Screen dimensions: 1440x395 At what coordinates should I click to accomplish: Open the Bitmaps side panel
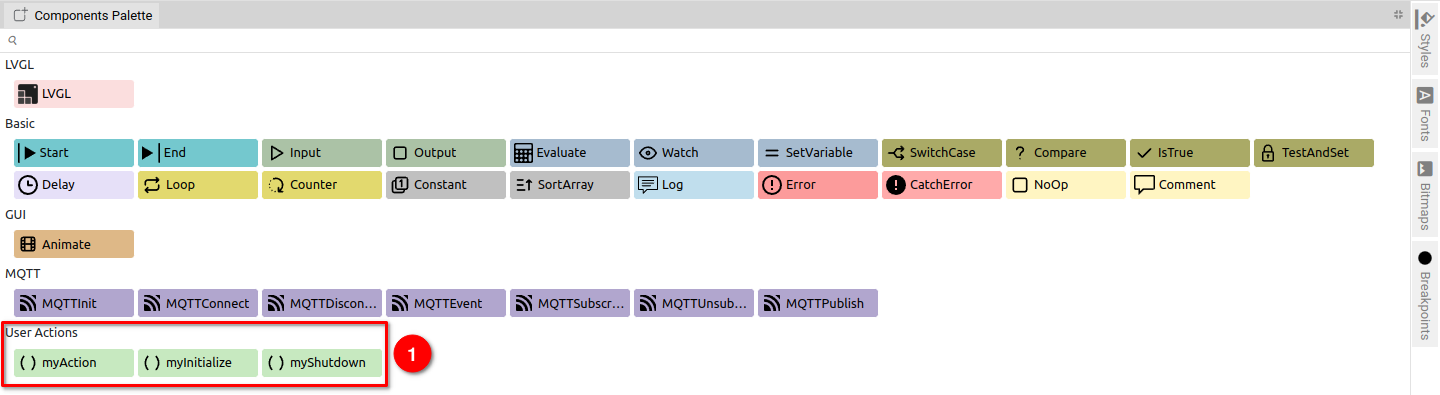pos(1425,194)
